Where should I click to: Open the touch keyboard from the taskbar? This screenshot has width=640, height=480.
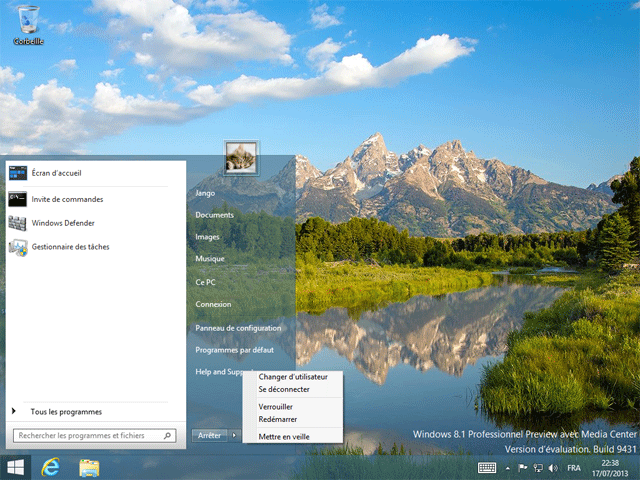pyautogui.click(x=487, y=467)
